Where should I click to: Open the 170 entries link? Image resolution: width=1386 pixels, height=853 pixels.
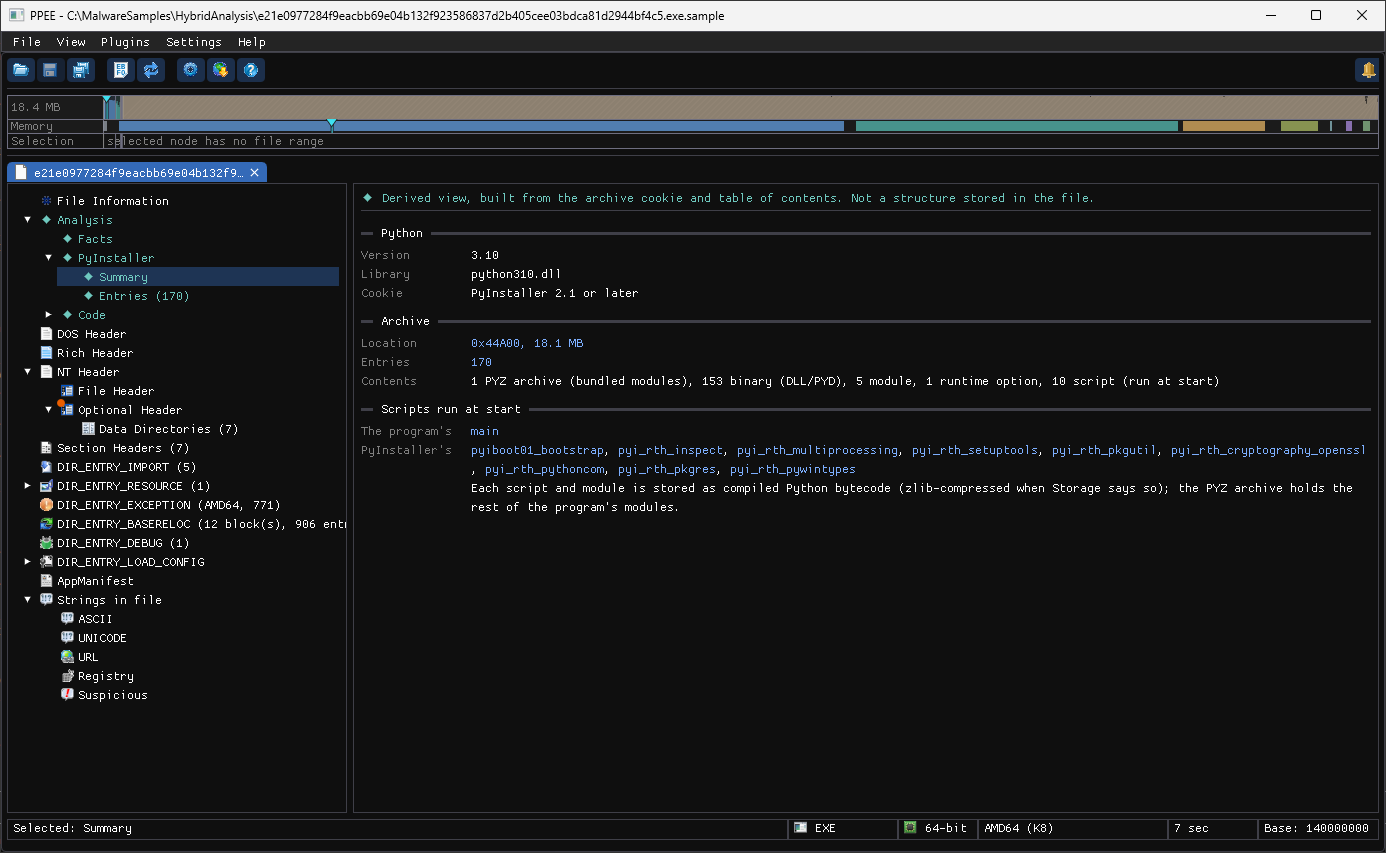(x=481, y=362)
